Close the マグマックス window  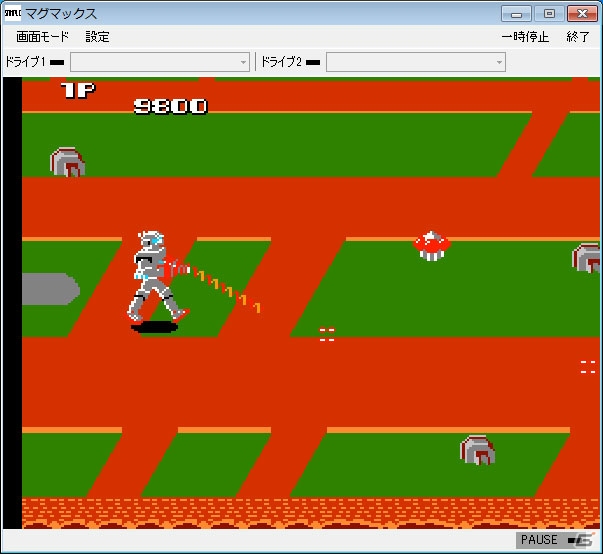coord(582,14)
